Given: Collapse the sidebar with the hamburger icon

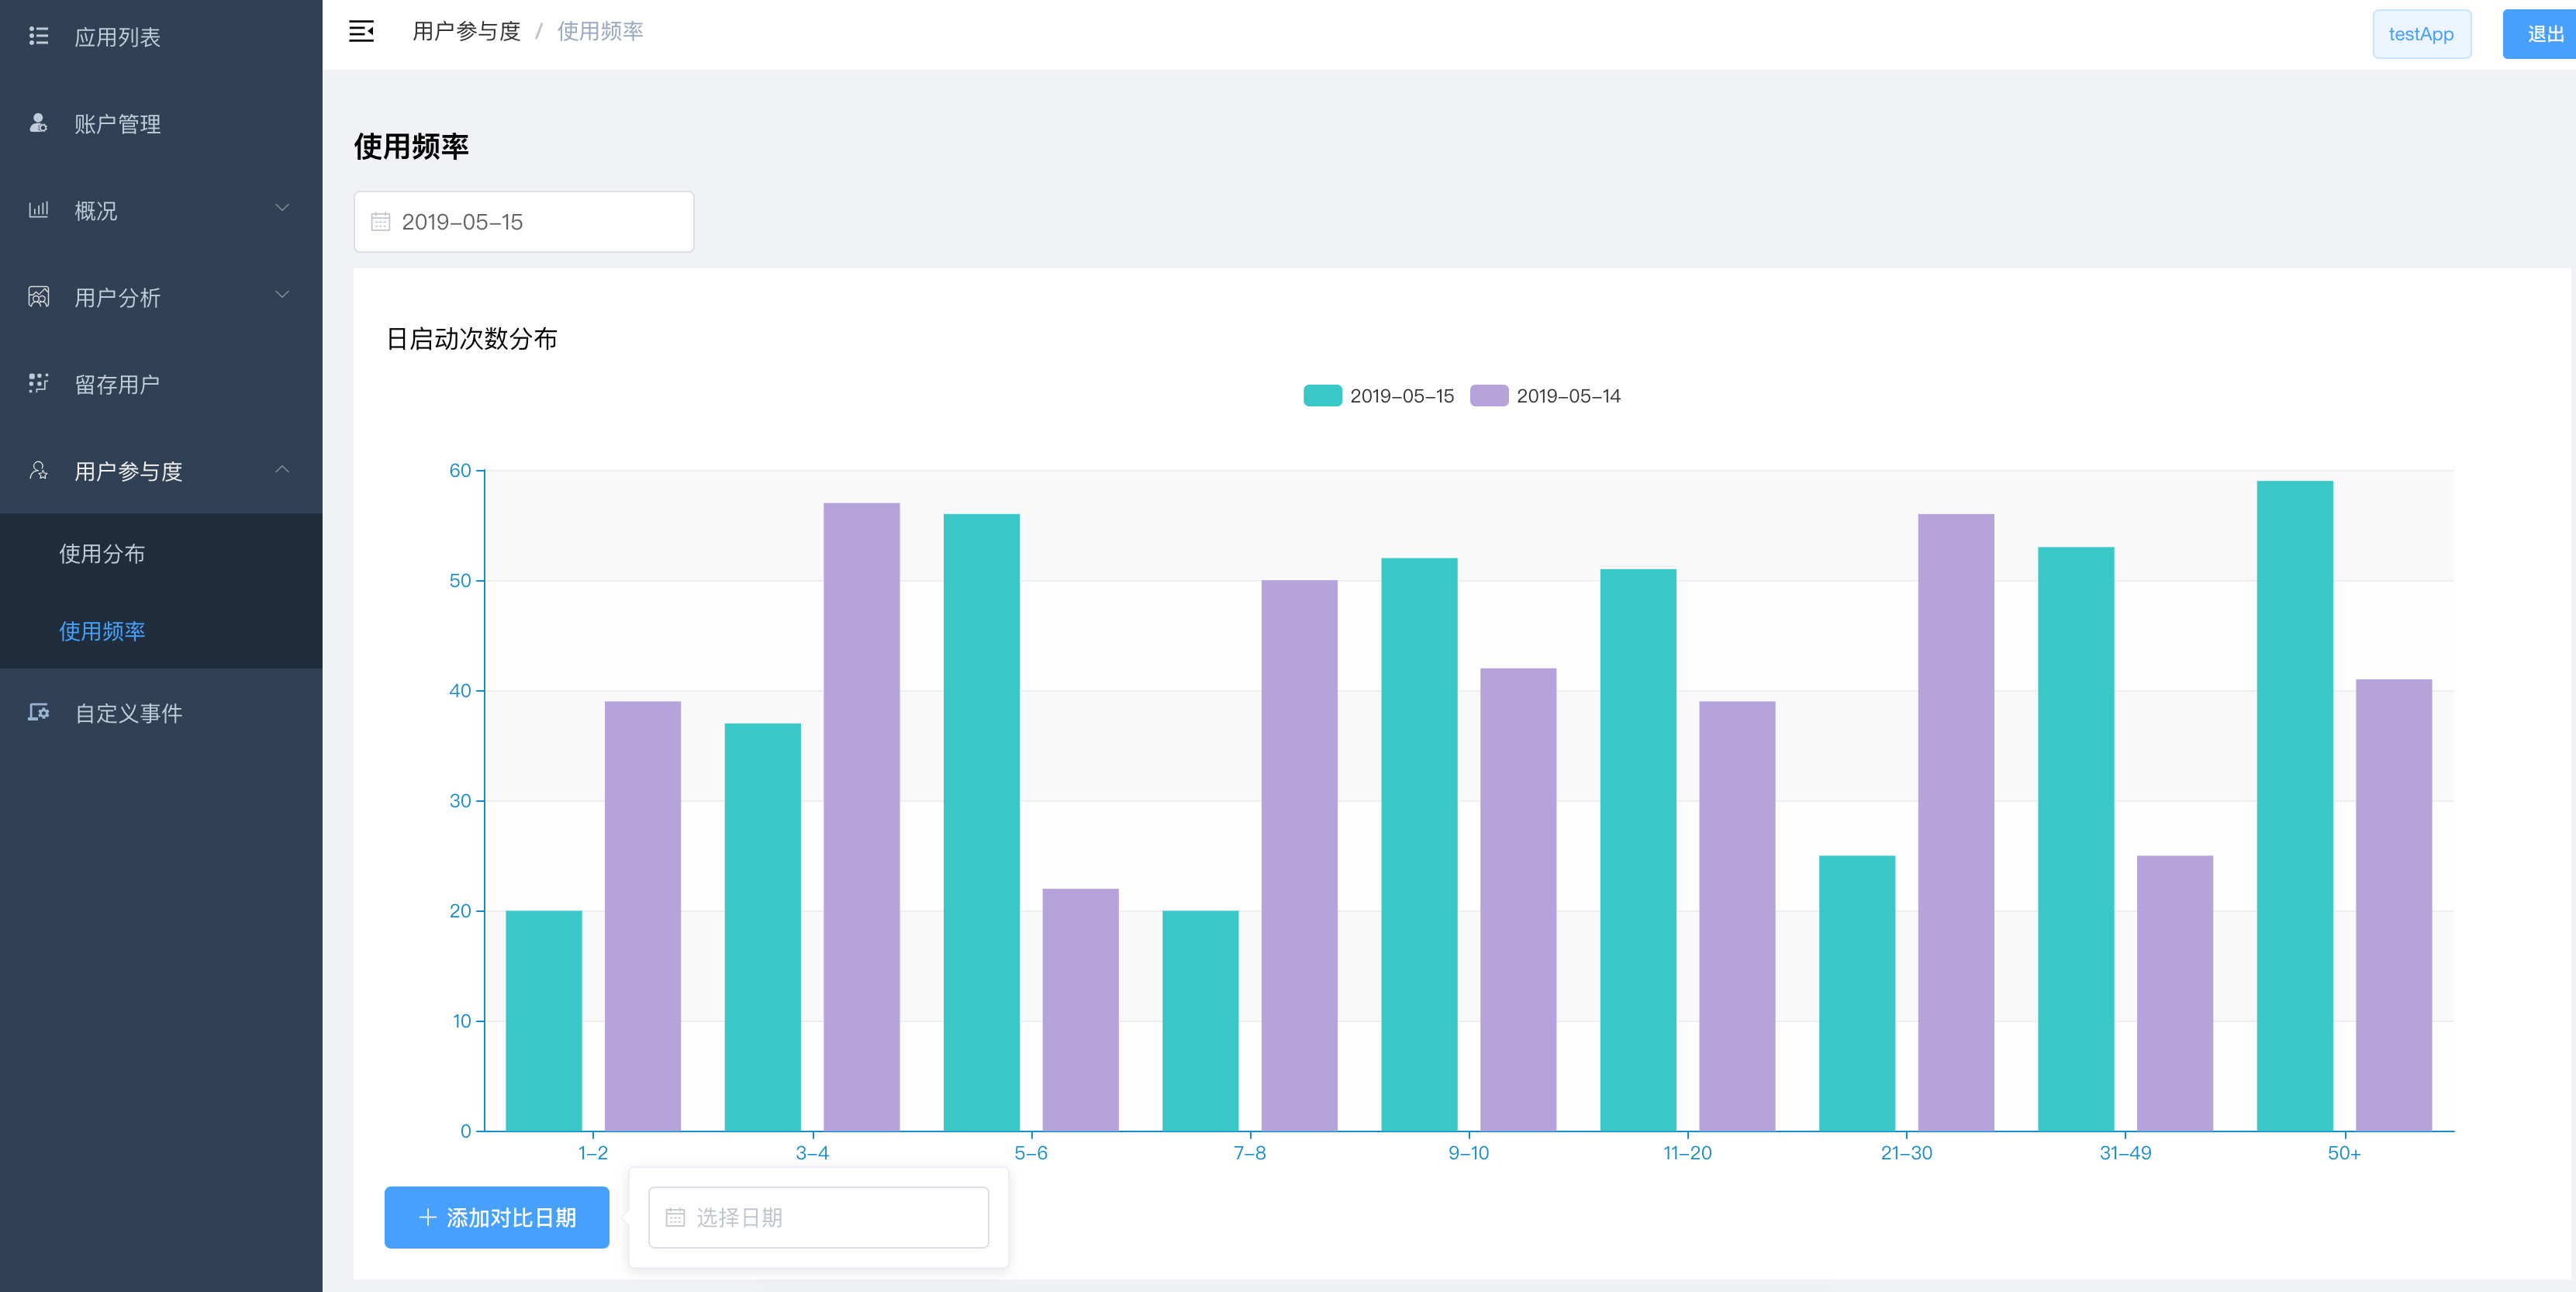Looking at the screenshot, I should (x=361, y=31).
